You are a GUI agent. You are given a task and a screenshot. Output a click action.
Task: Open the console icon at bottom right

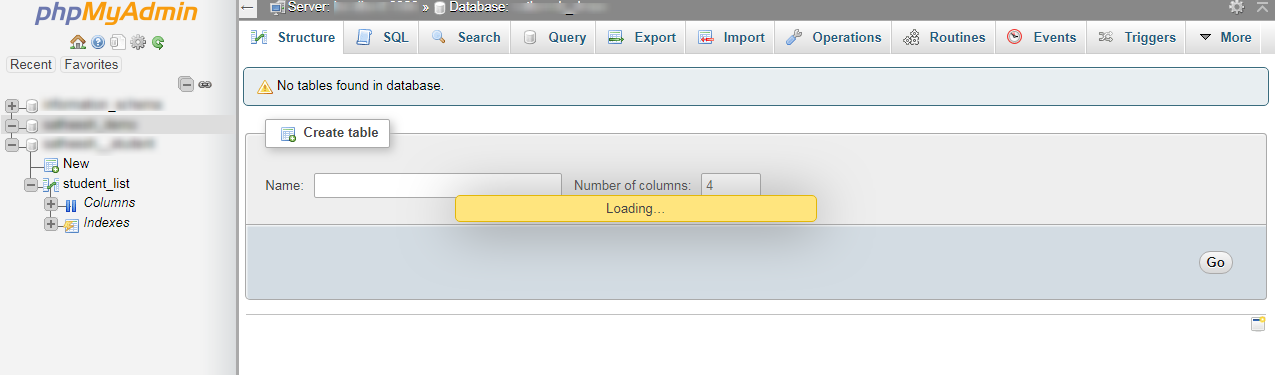(1258, 324)
